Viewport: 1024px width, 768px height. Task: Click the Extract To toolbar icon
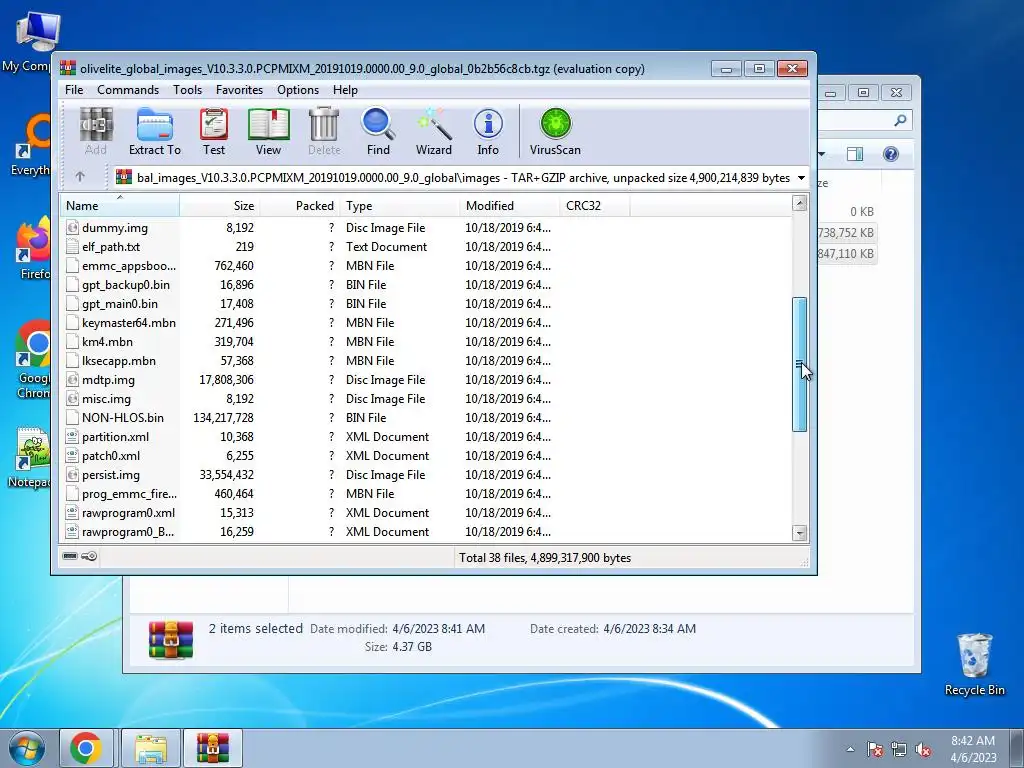pos(155,131)
